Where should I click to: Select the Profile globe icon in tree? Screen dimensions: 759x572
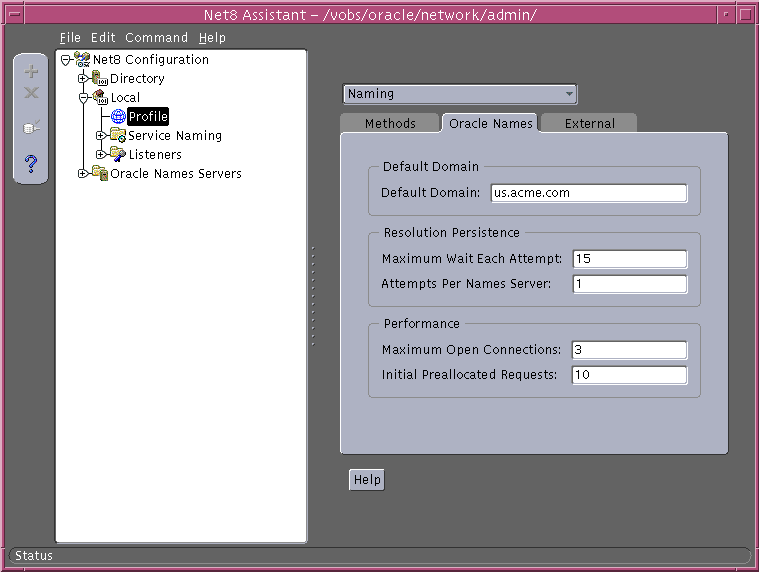[x=118, y=117]
